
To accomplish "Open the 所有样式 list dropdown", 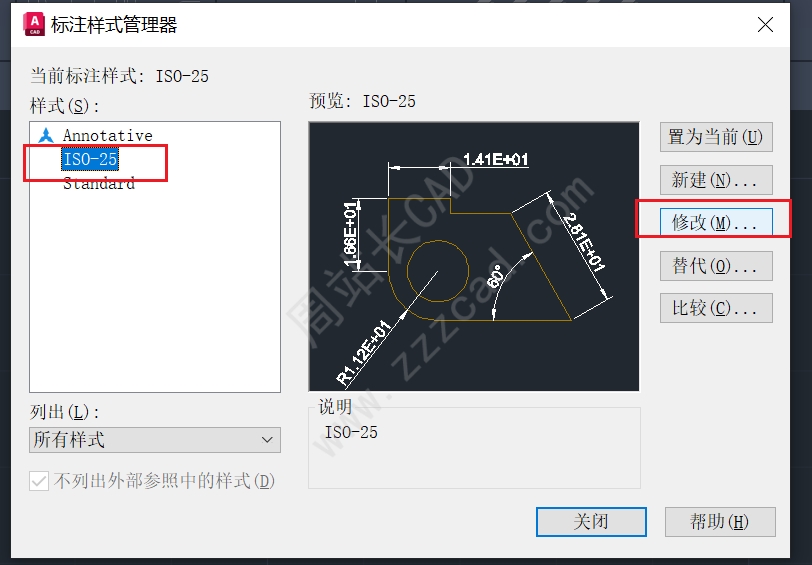I will coord(155,440).
